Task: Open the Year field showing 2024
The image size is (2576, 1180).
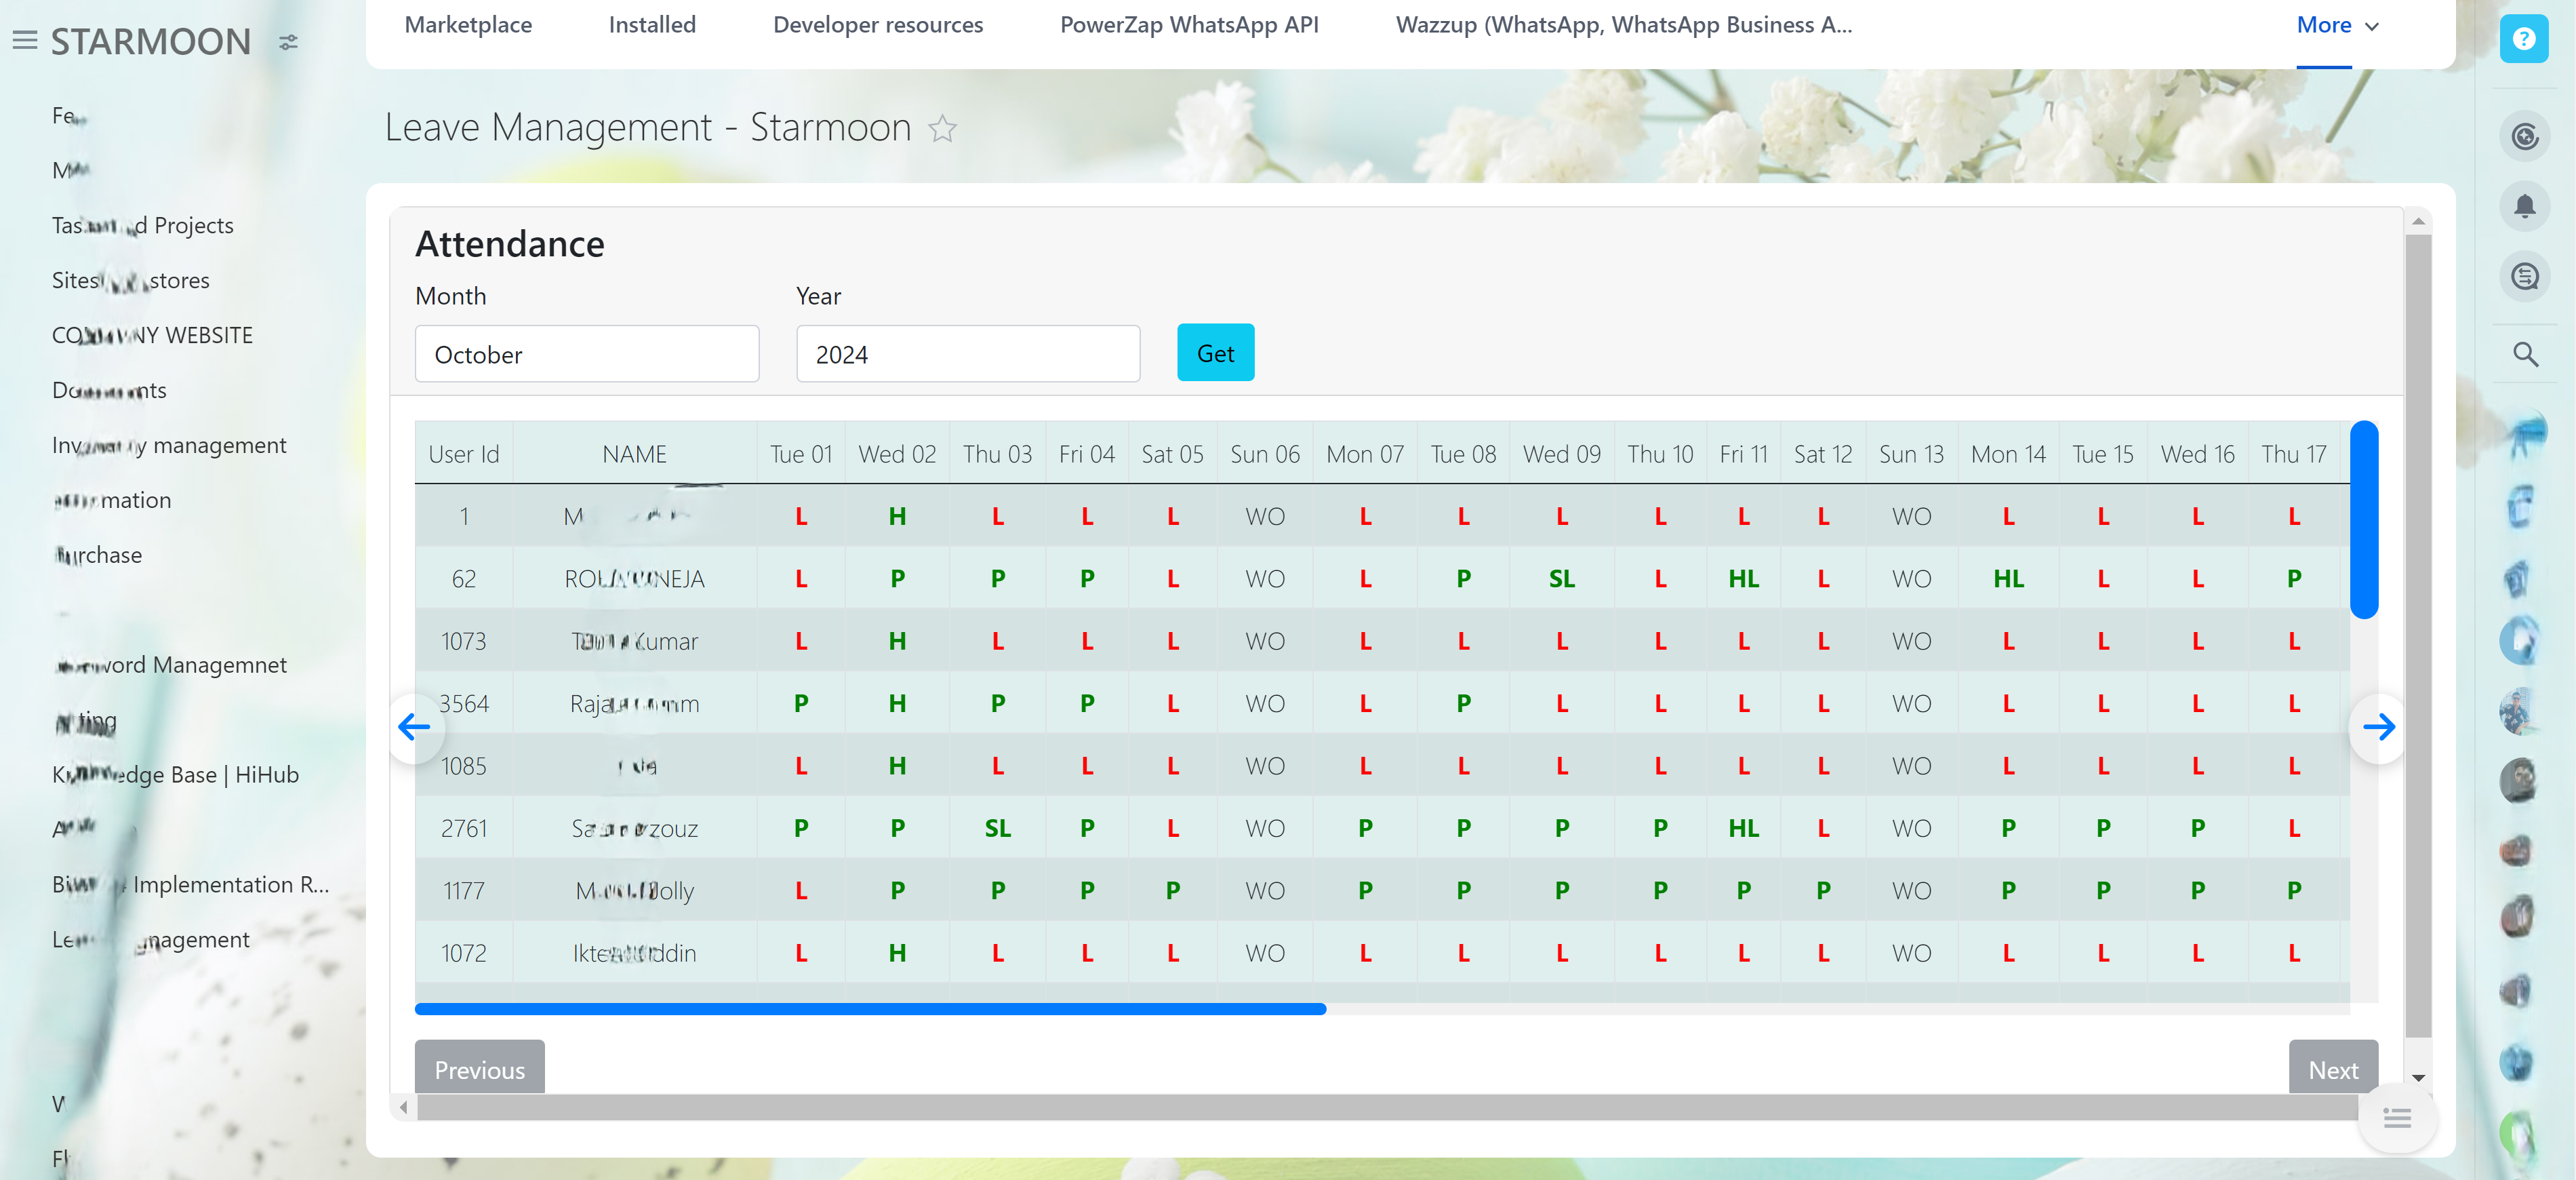Action: click(967, 354)
